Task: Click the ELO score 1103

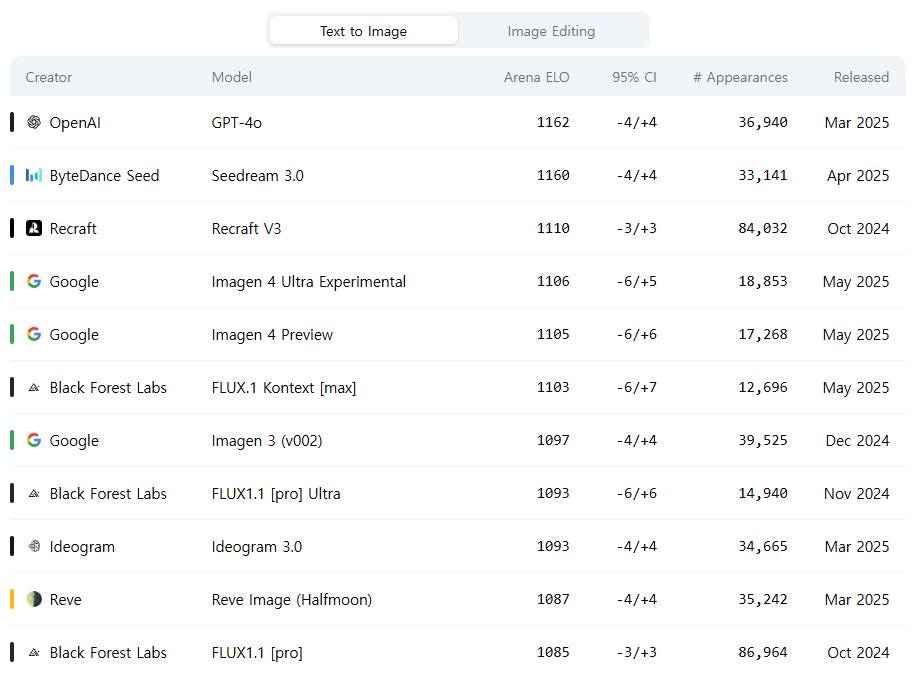Action: click(x=553, y=387)
